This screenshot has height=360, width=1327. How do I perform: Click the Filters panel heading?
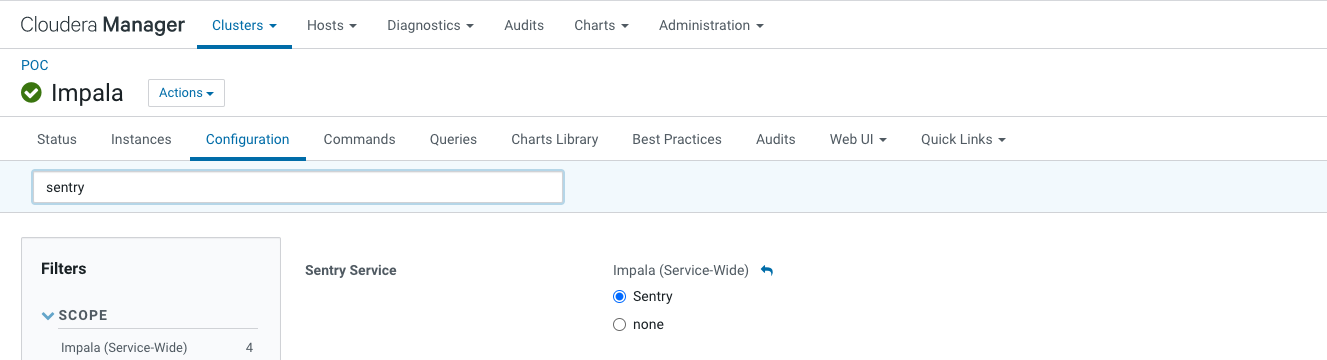(x=64, y=268)
